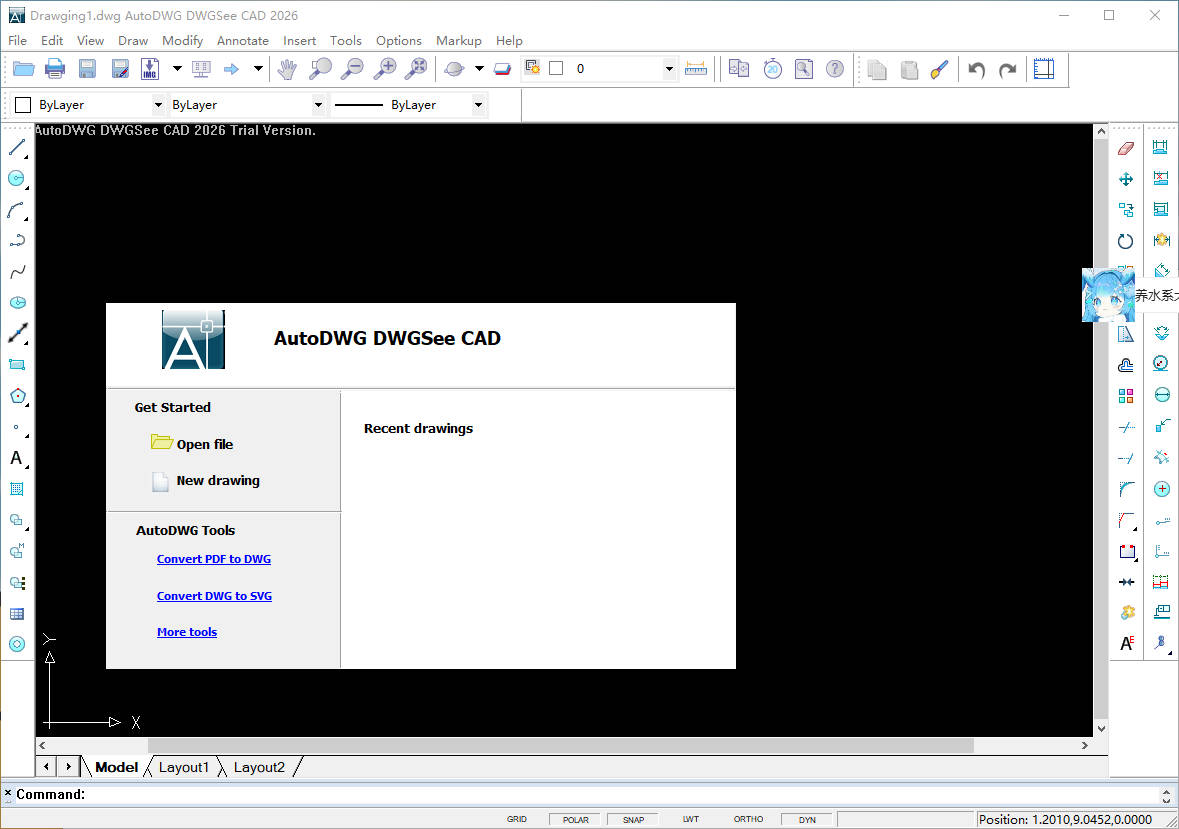1179x829 pixels.
Task: Open the lineweight ByLayer dropdown
Action: 478,104
